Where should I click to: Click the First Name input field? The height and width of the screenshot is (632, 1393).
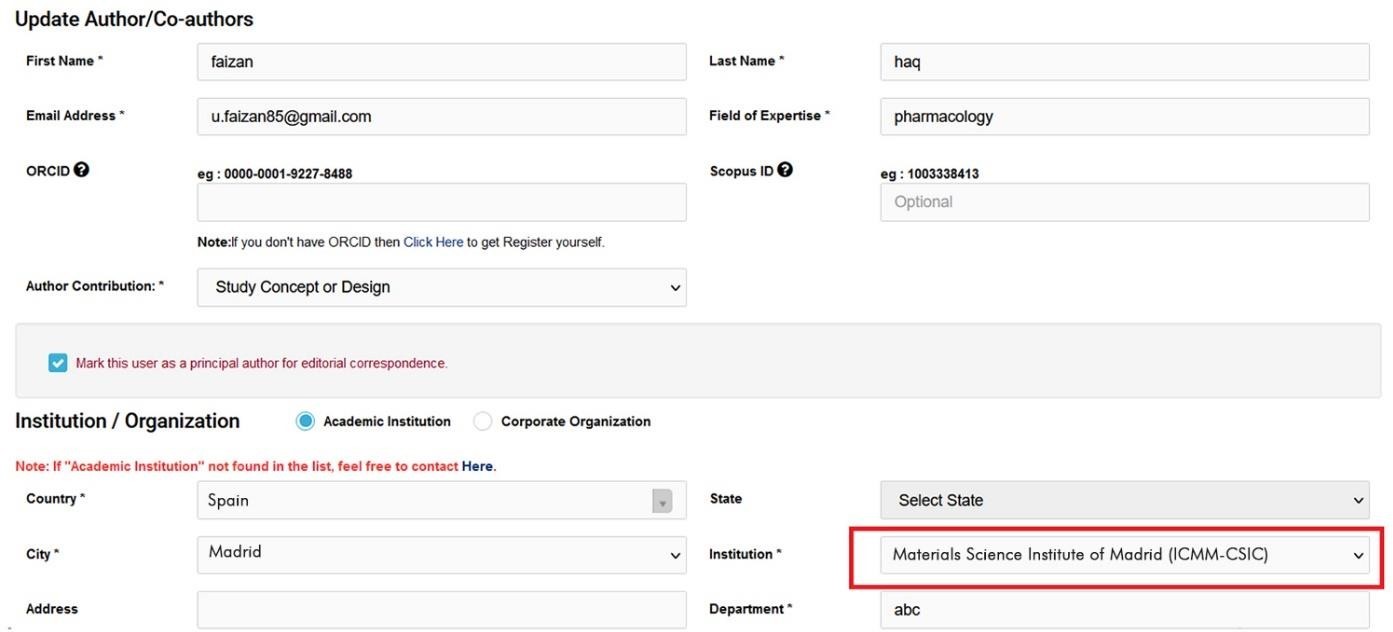441,62
